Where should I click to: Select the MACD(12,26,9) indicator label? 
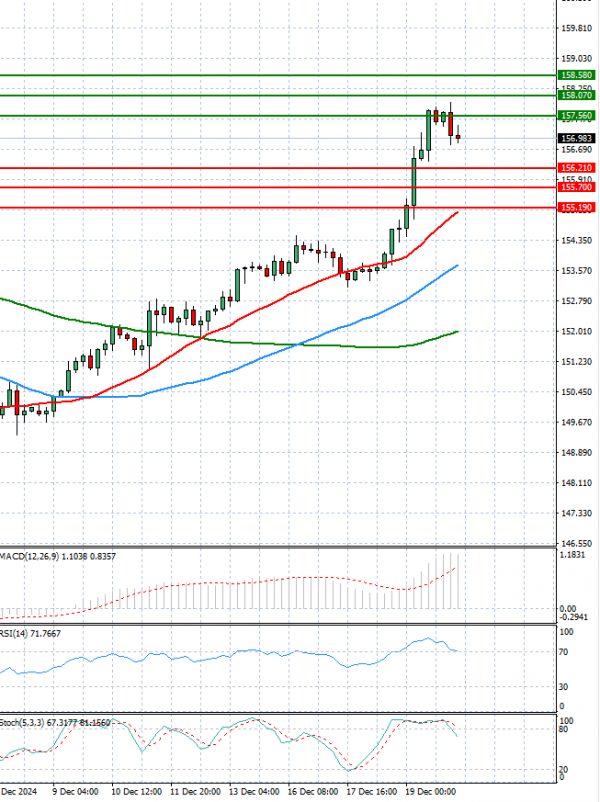pyautogui.click(x=58, y=556)
